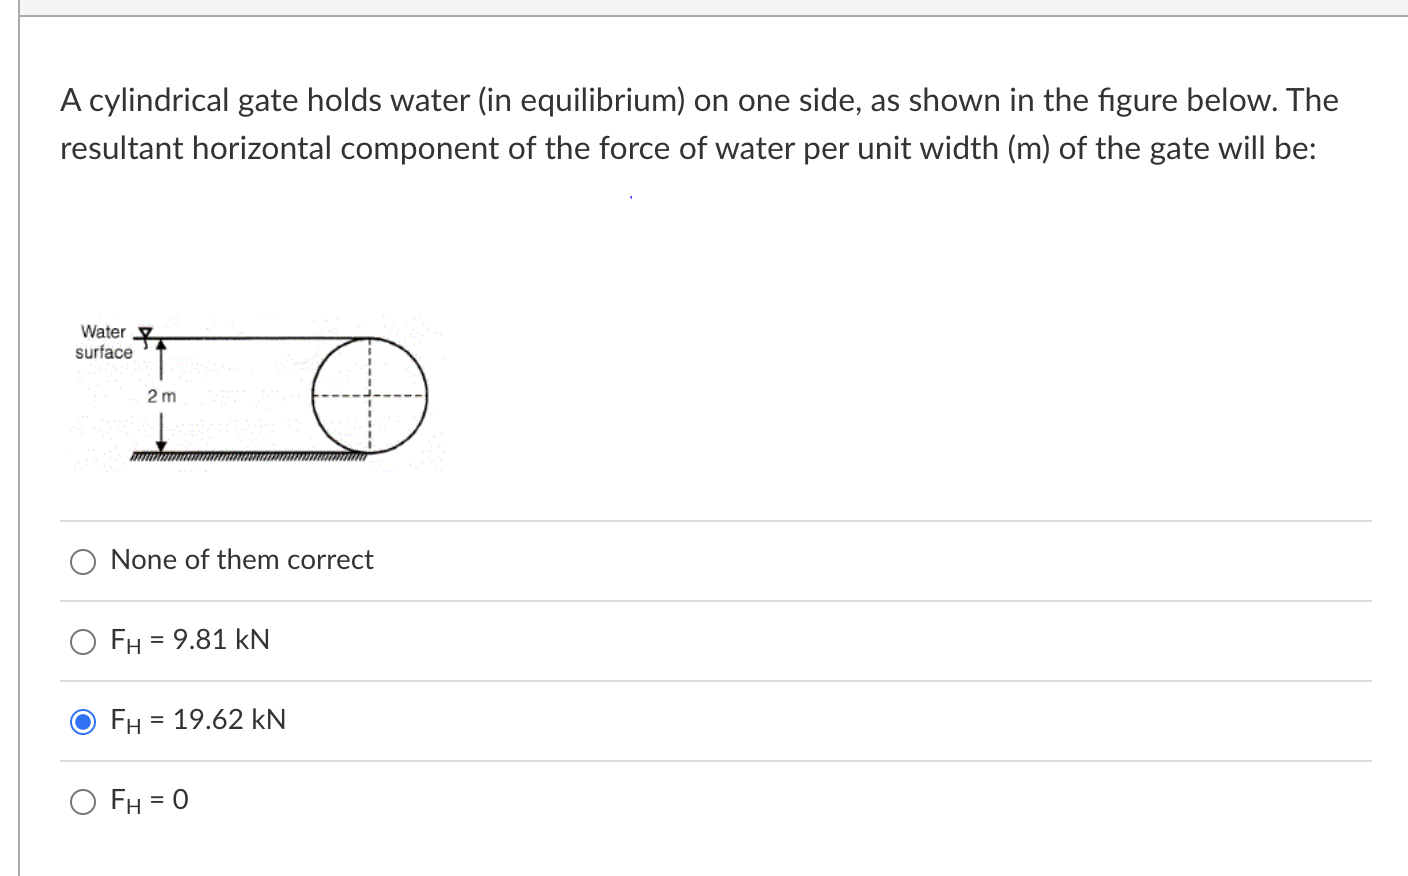Image resolution: width=1408 pixels, height=876 pixels.
Task: Select the FH = 0 answer choice
Action: coord(83,801)
